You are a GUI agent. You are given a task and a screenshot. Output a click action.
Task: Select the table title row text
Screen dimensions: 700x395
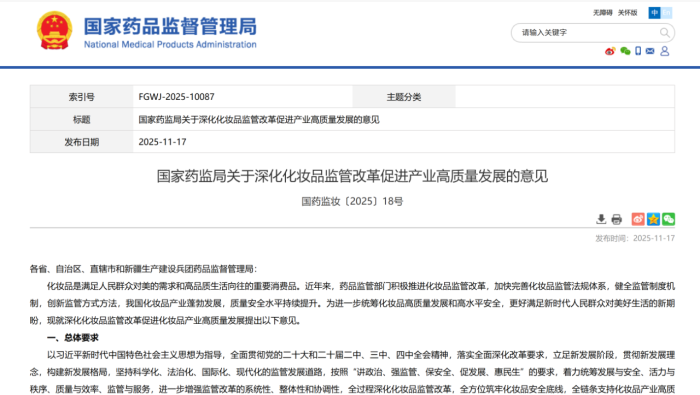(259, 120)
